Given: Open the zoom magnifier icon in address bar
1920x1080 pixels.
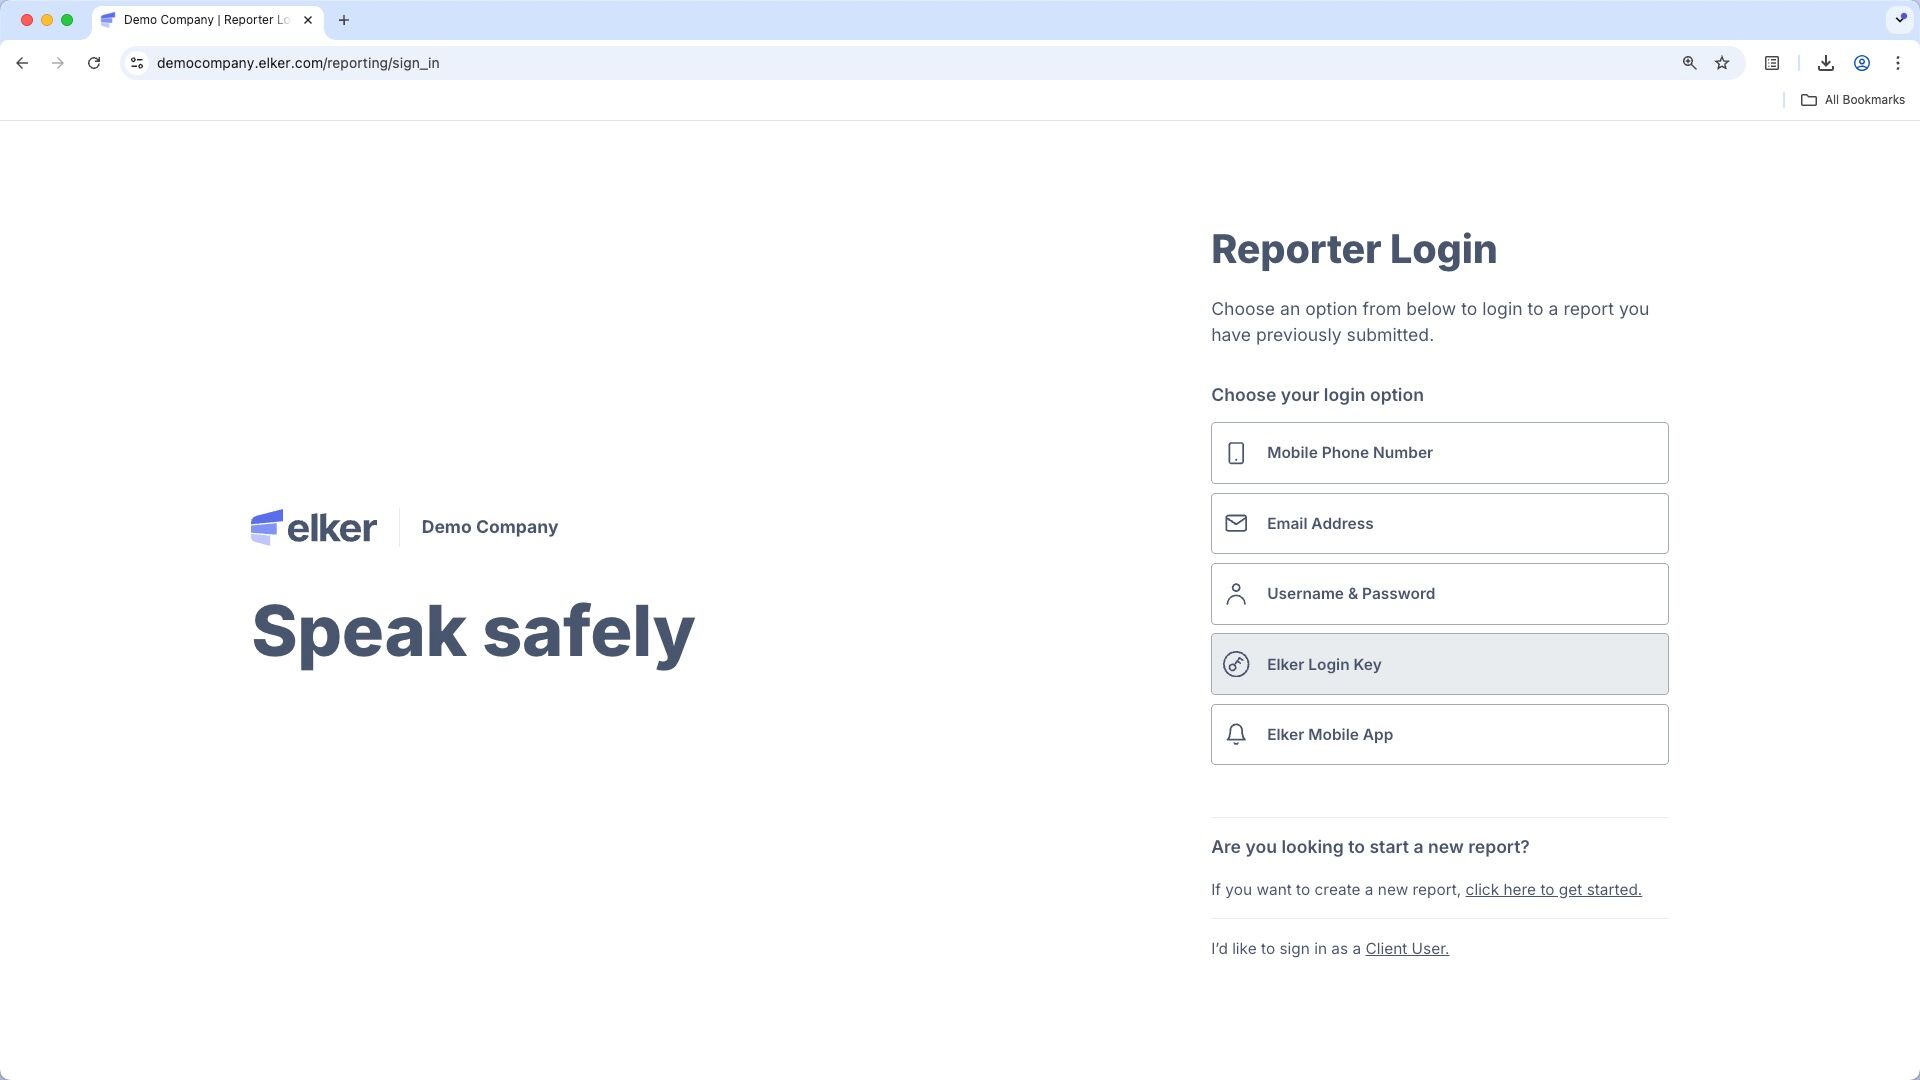Looking at the screenshot, I should pyautogui.click(x=1689, y=63).
